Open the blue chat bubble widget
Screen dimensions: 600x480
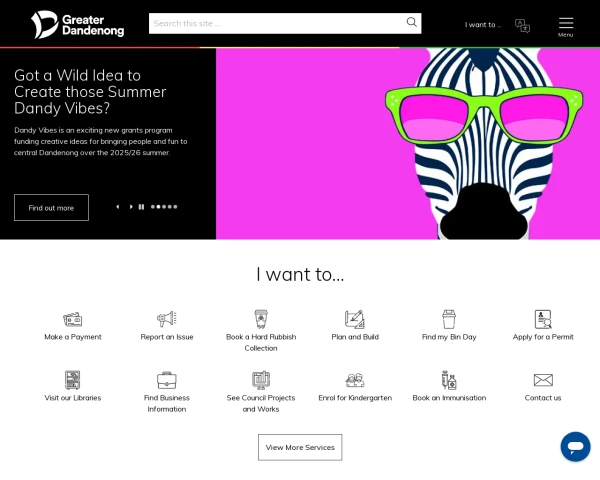tap(575, 446)
